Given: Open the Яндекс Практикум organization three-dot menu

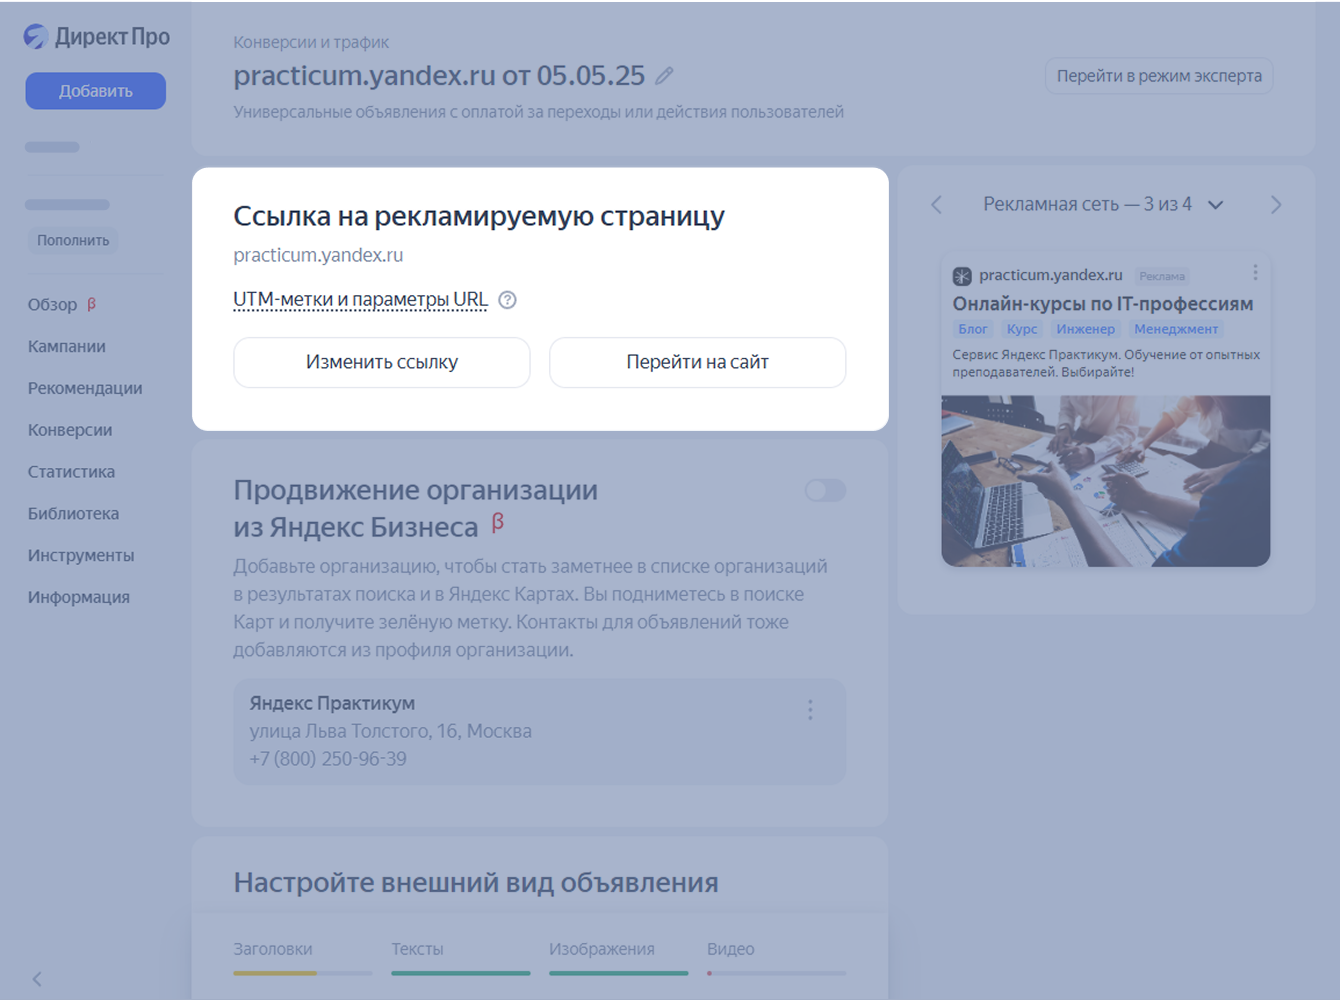Looking at the screenshot, I should 810,710.
